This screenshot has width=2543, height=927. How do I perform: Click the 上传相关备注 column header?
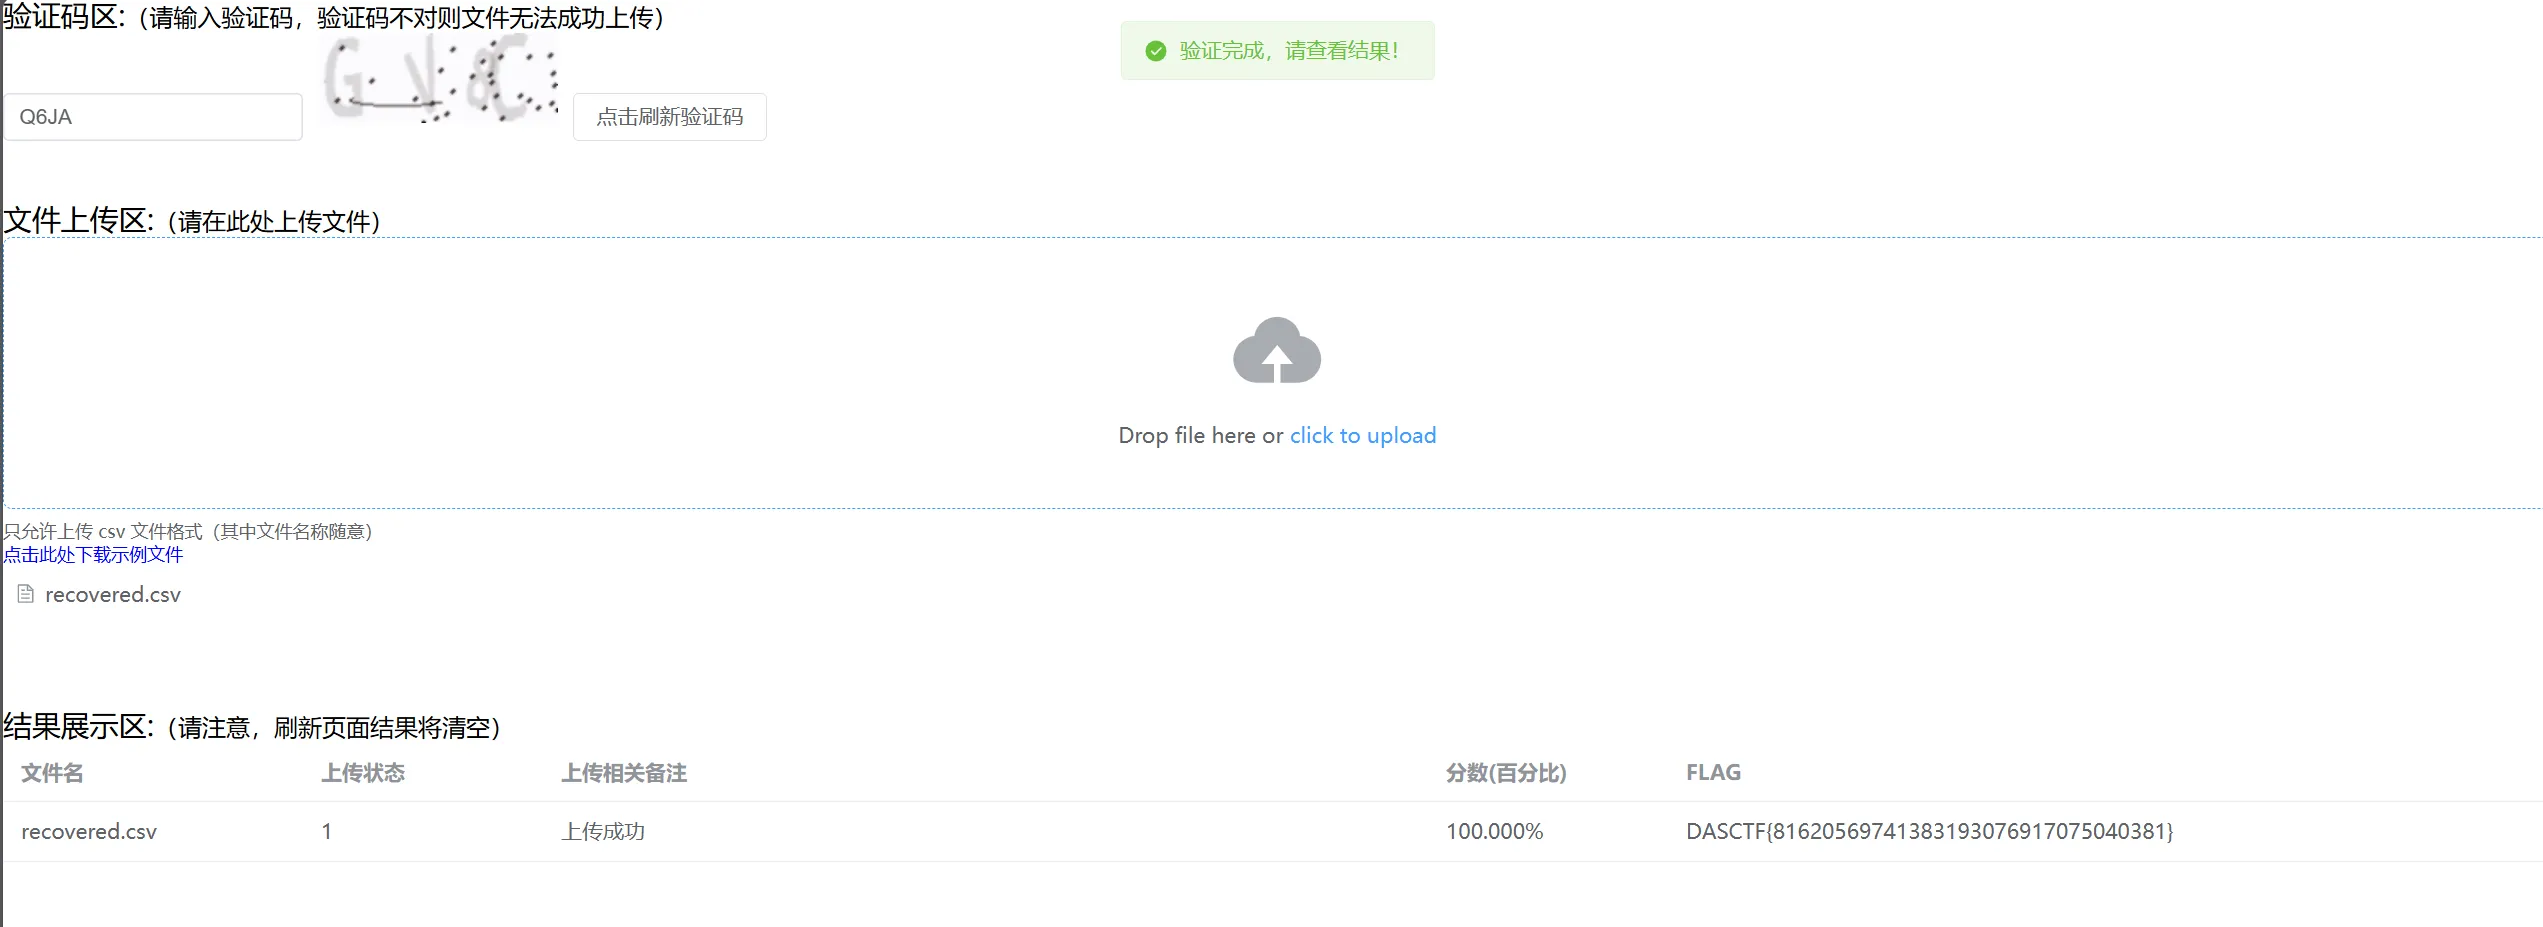coord(624,773)
